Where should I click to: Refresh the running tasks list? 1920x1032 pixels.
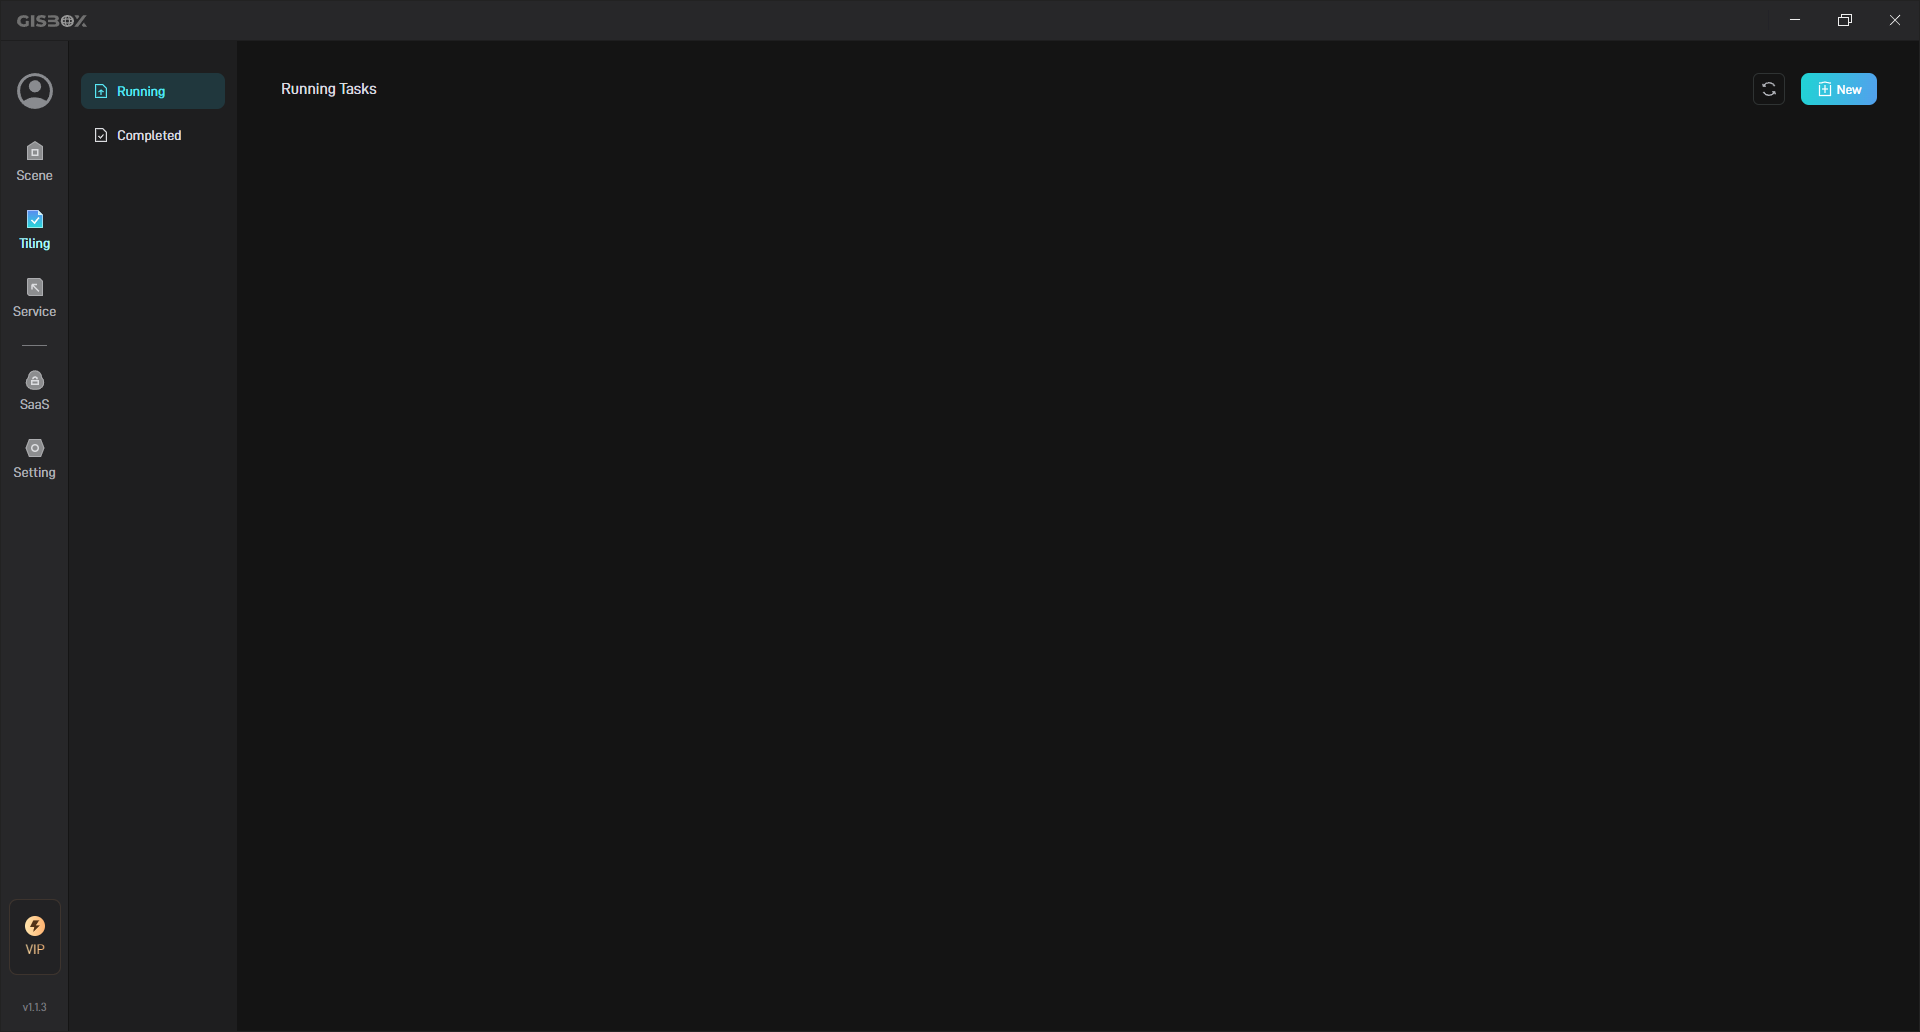[x=1769, y=89]
